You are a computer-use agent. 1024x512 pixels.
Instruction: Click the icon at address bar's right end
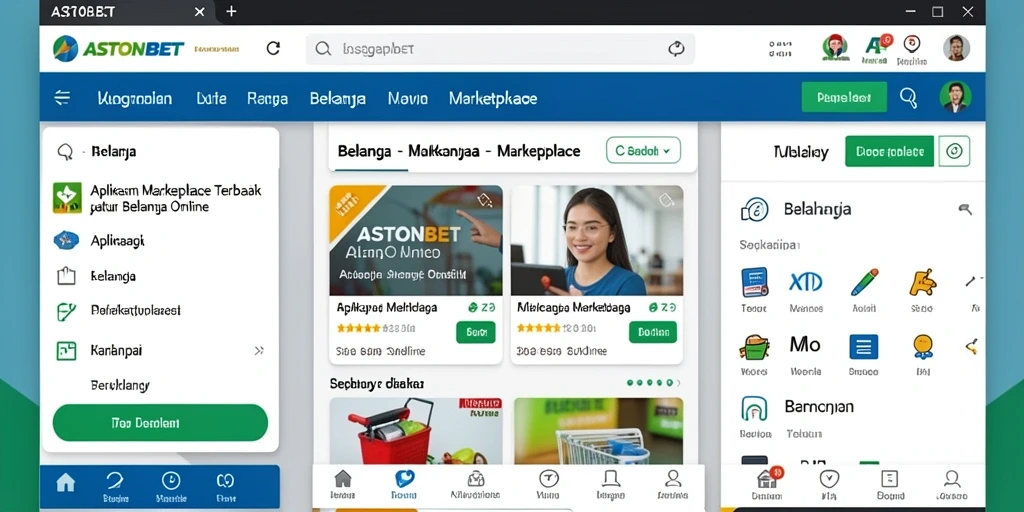677,49
